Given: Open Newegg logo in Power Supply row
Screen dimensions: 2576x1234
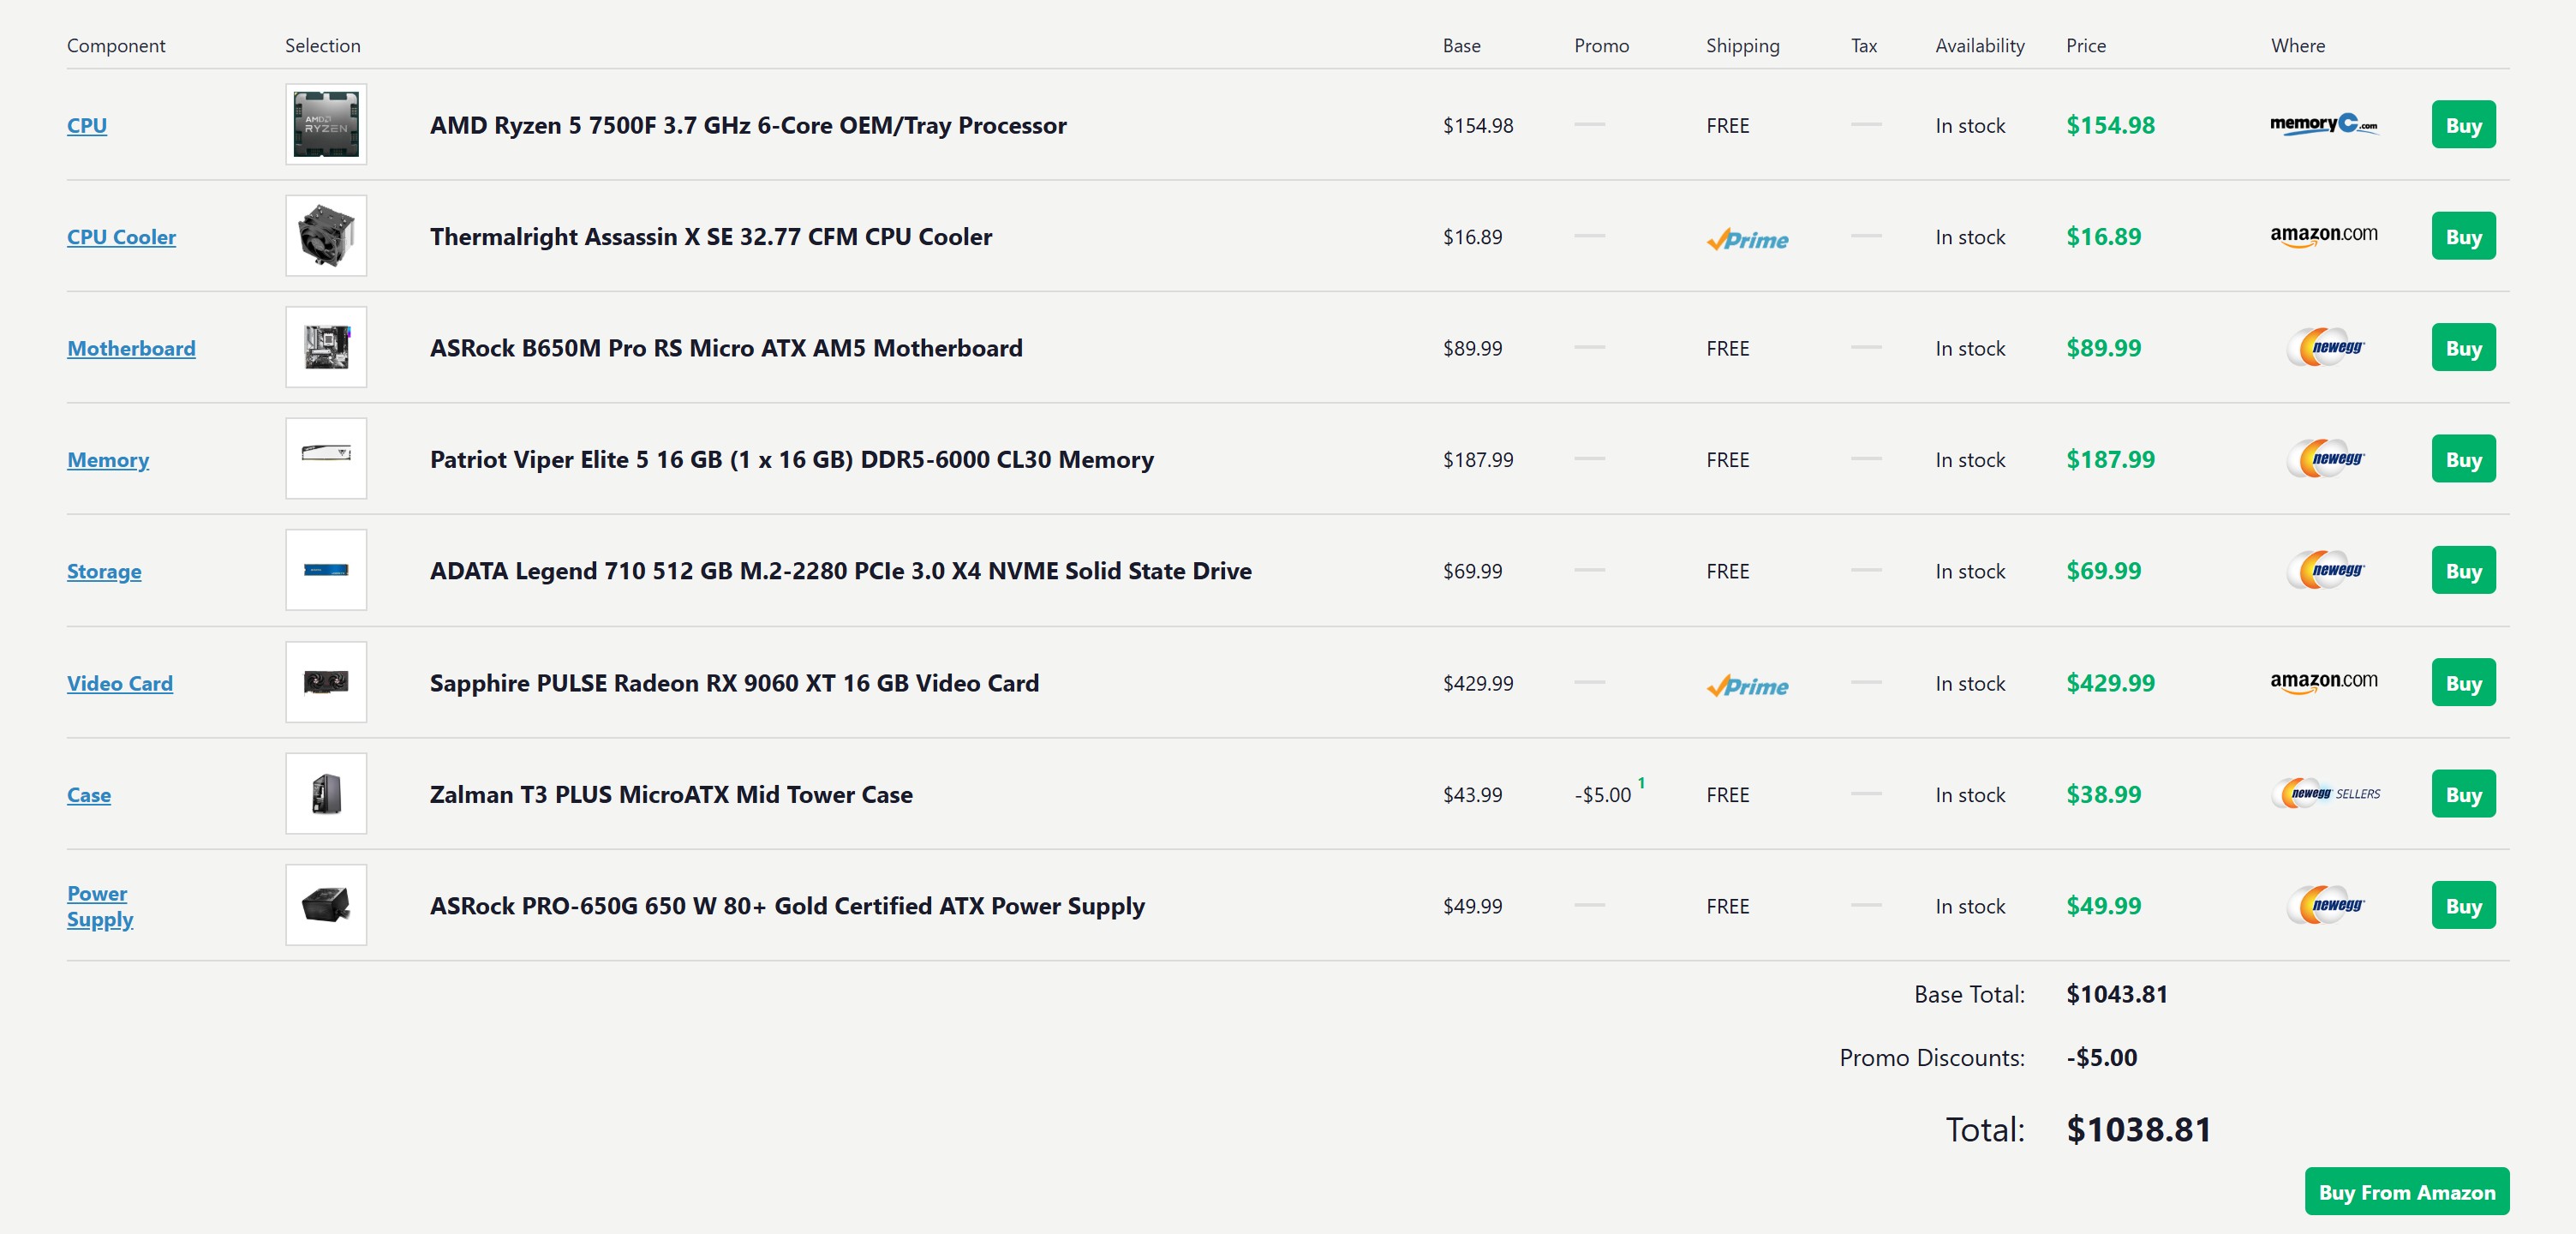Looking at the screenshot, I should coord(2326,905).
